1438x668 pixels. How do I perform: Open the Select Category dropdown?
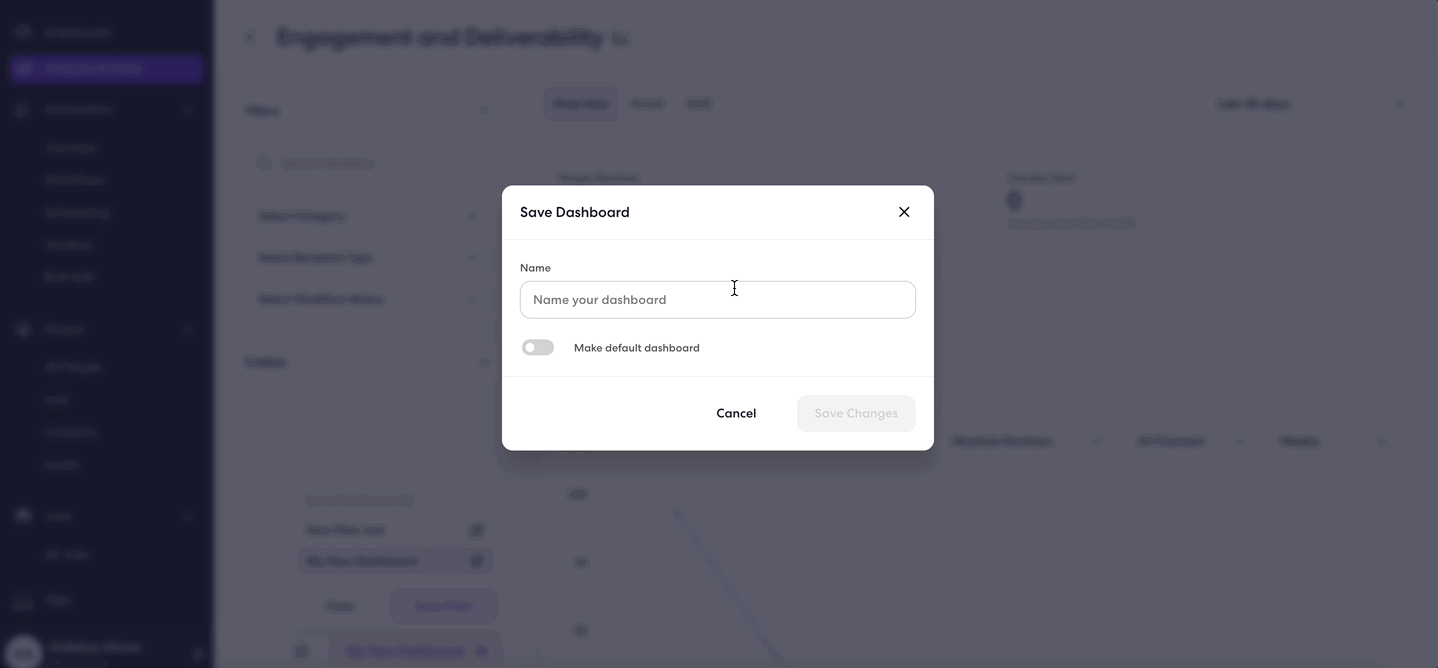tap(367, 216)
